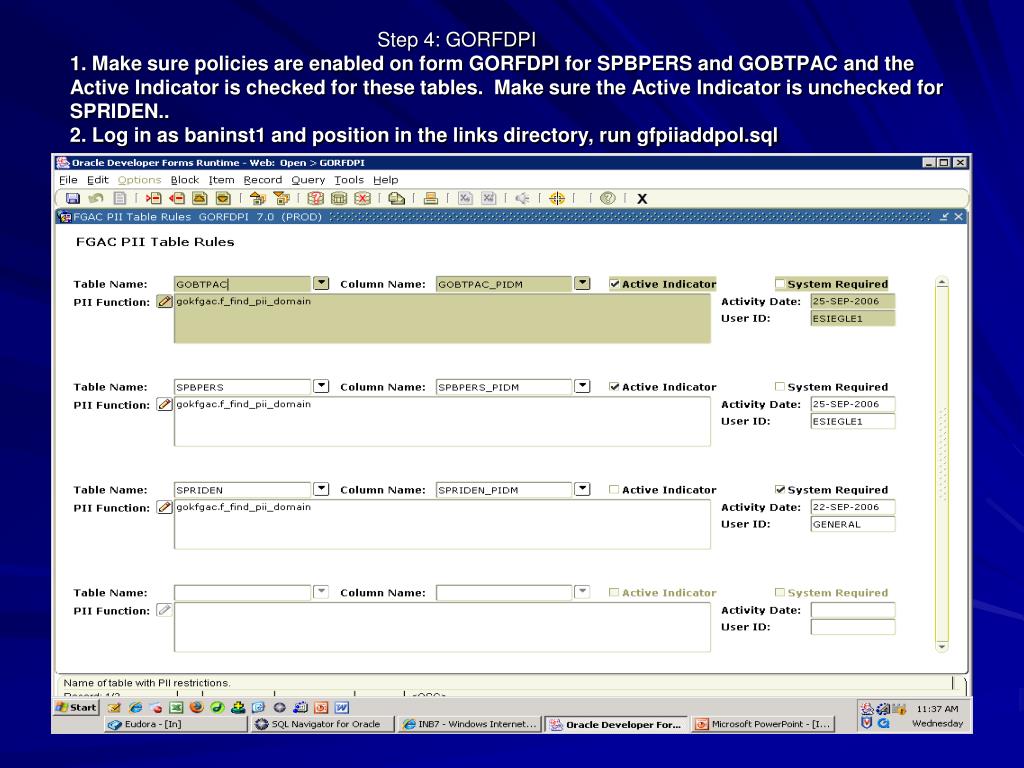Click the Previous Block toolbar icon
The height and width of the screenshot is (768, 1024).
(x=257, y=199)
